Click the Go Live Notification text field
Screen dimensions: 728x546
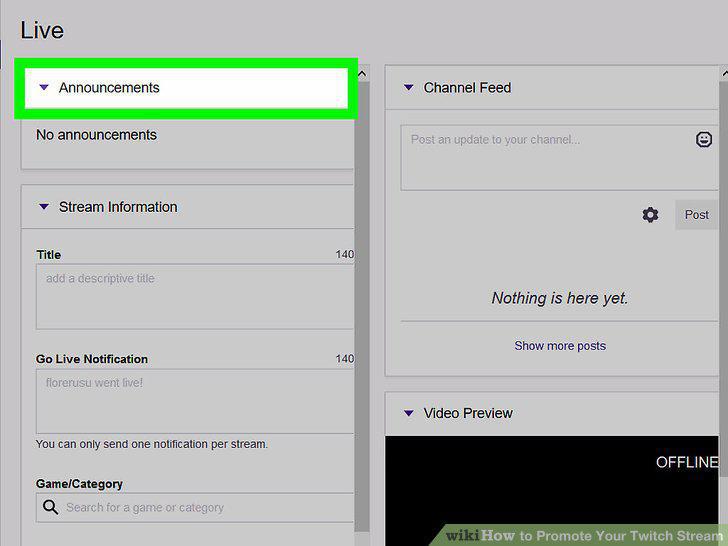195,402
